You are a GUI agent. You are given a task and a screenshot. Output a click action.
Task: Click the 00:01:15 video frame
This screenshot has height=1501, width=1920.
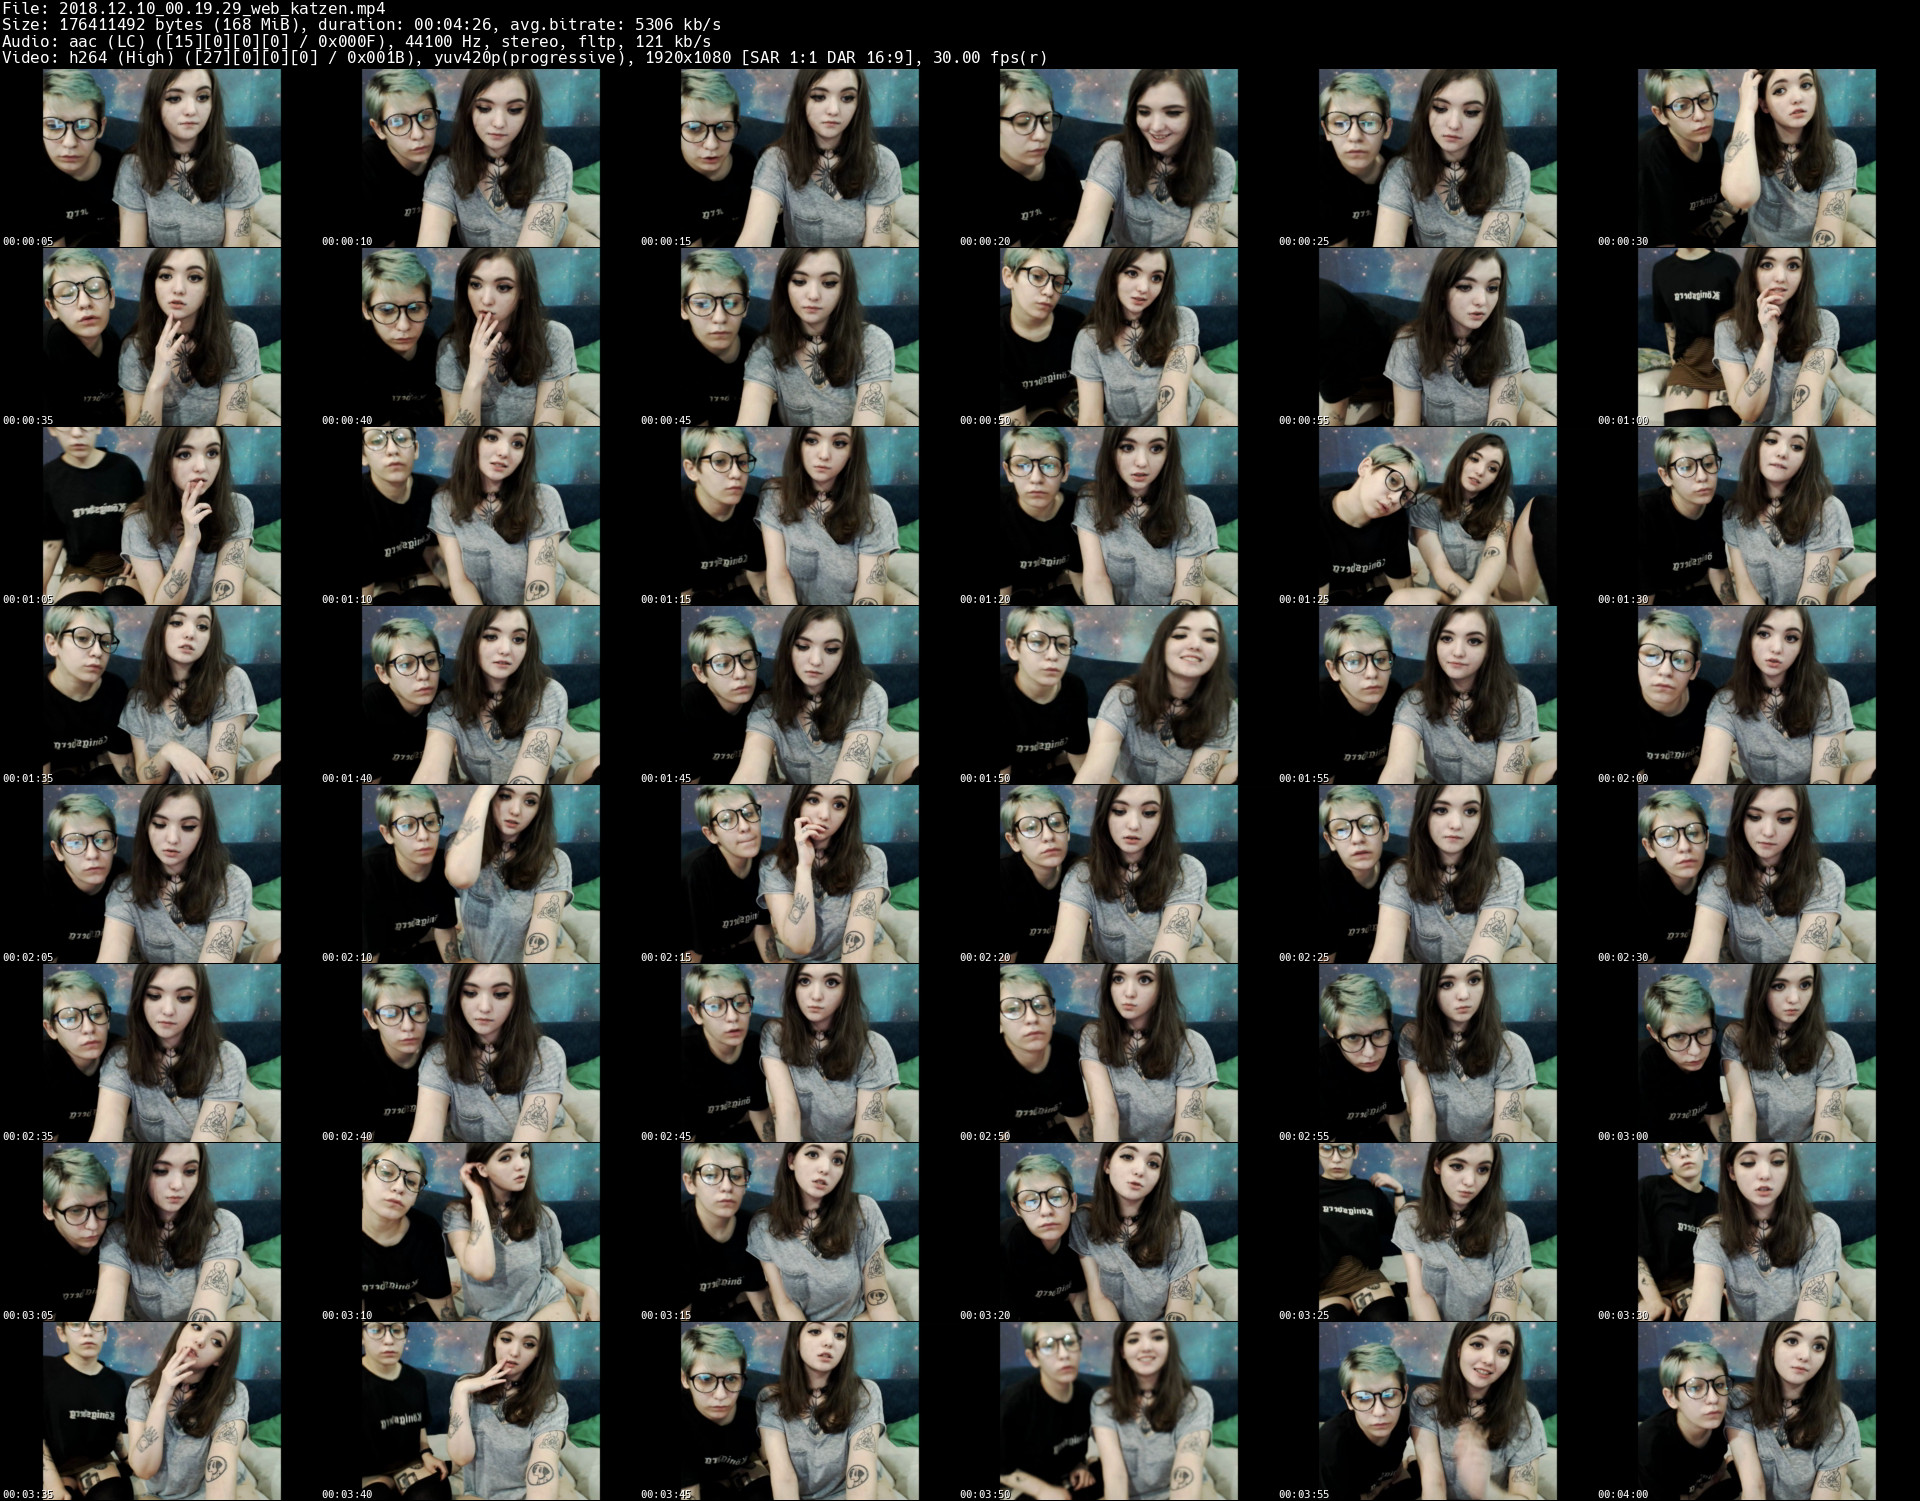(x=800, y=516)
